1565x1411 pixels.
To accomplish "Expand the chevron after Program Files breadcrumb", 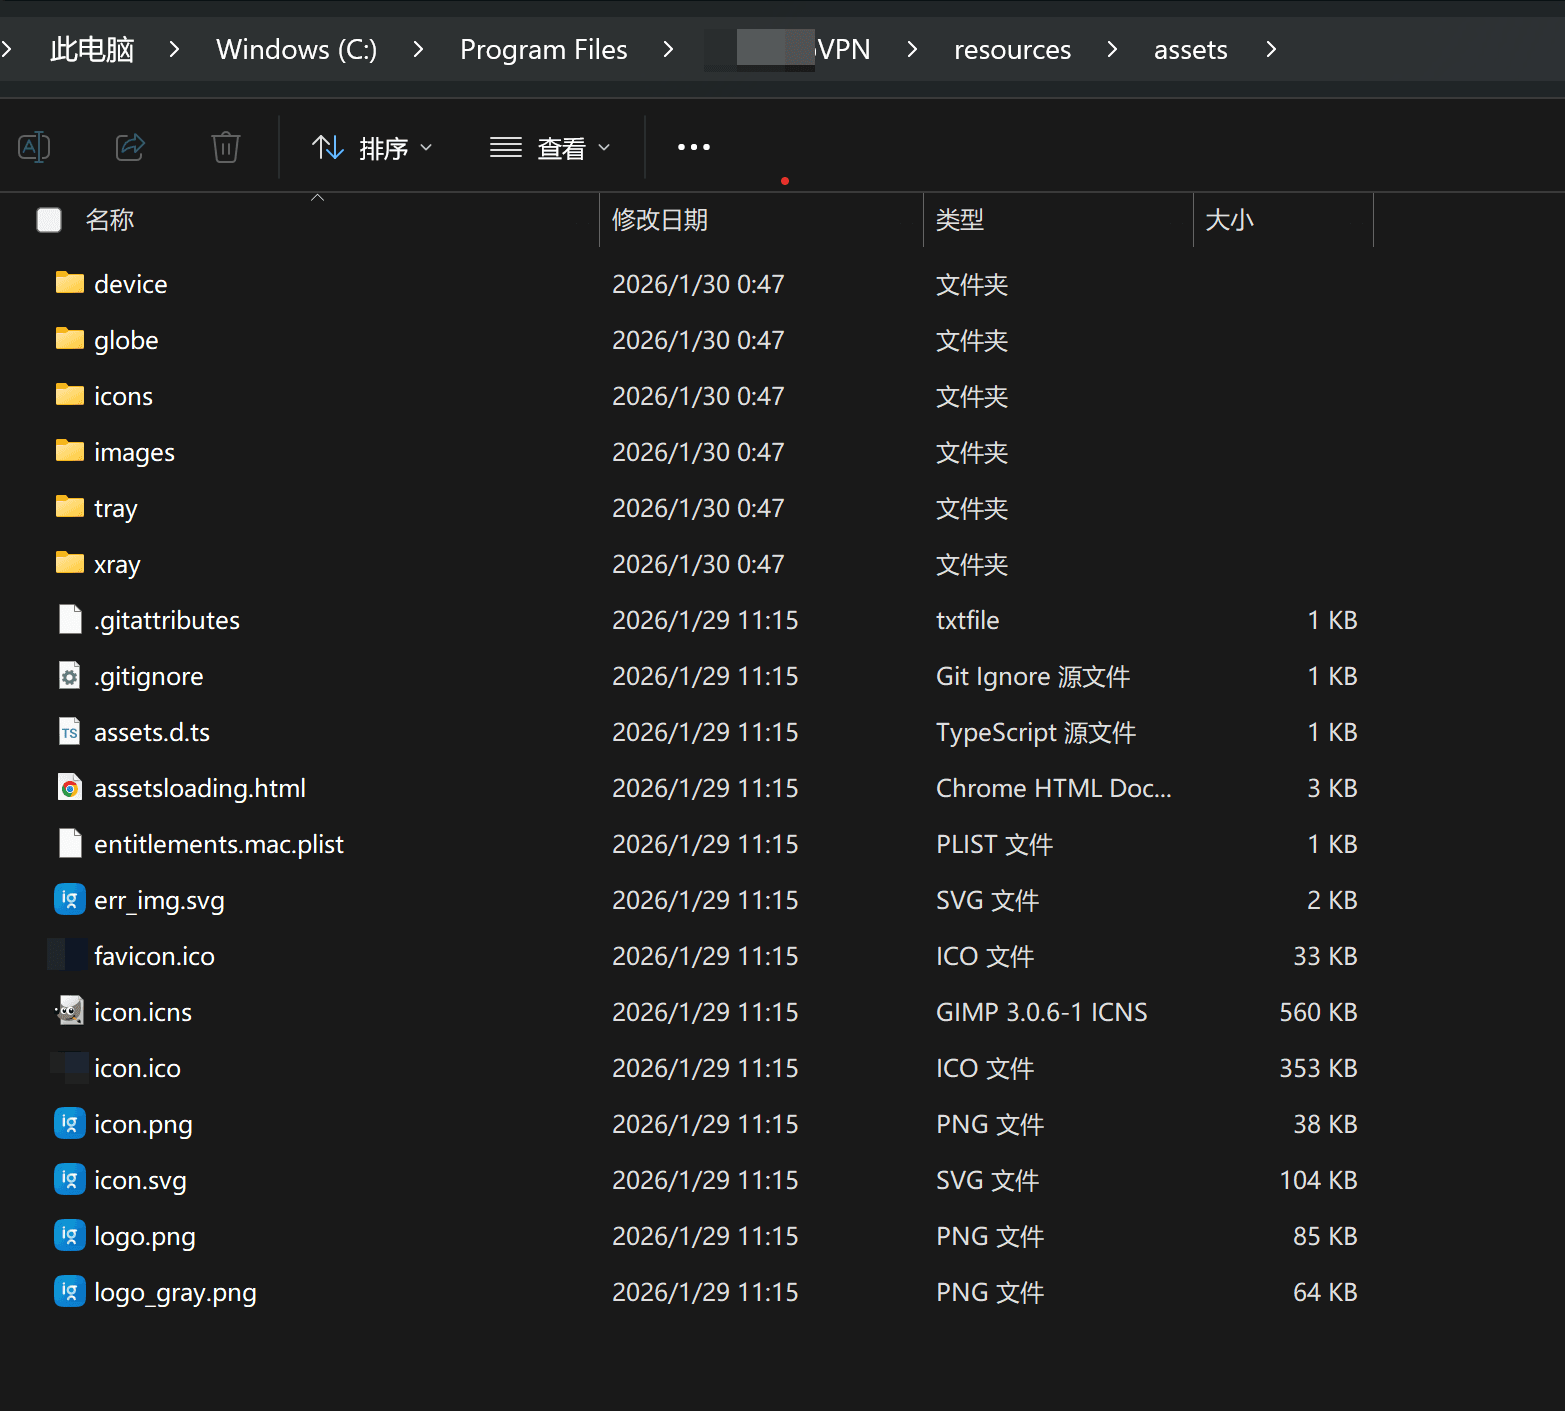I will [x=668, y=49].
